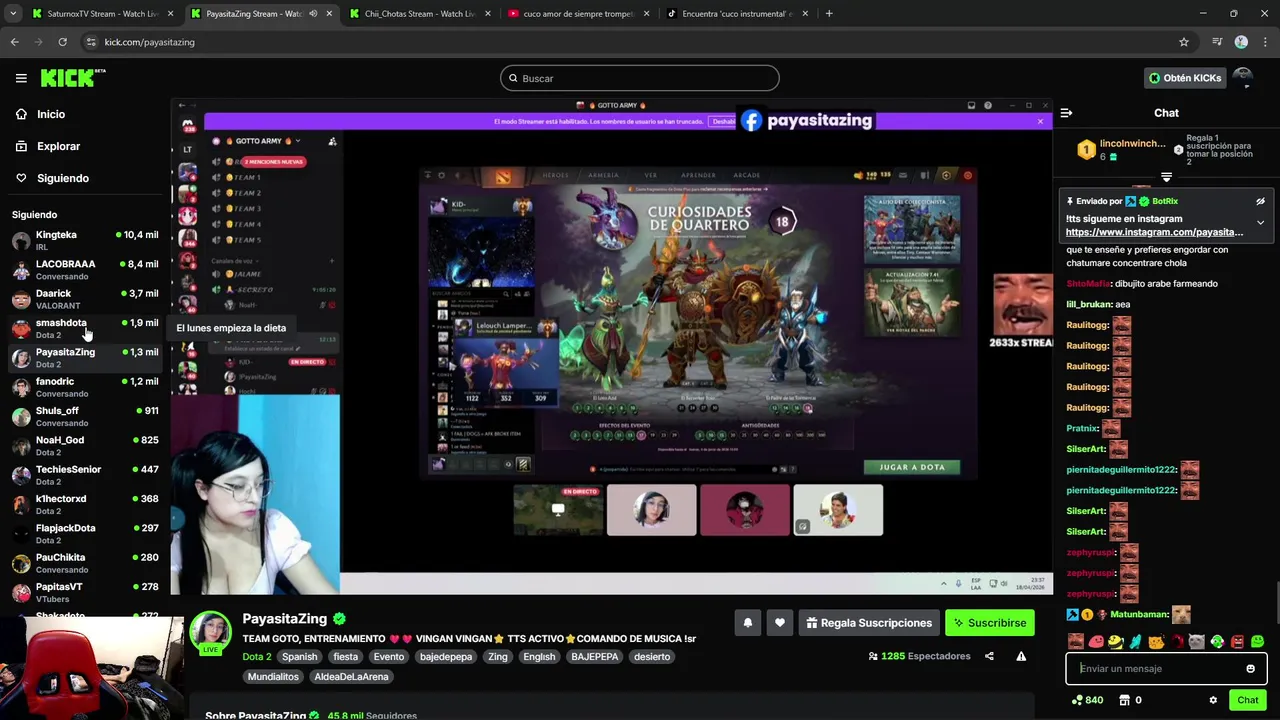Click the Inicio home icon in sidebar
Image resolution: width=1280 pixels, height=720 pixels.
click(x=21, y=114)
